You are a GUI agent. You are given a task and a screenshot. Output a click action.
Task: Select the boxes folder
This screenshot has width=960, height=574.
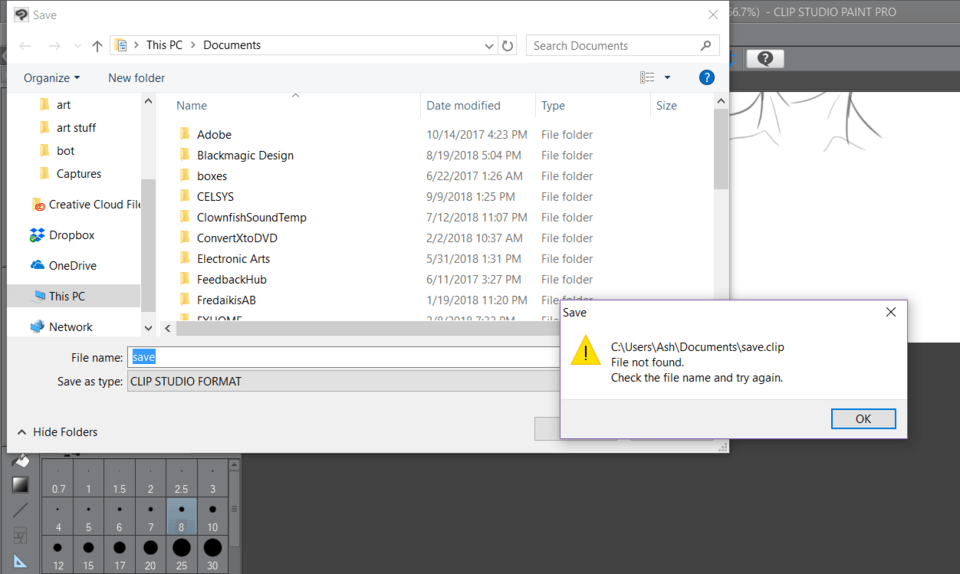click(x=212, y=176)
